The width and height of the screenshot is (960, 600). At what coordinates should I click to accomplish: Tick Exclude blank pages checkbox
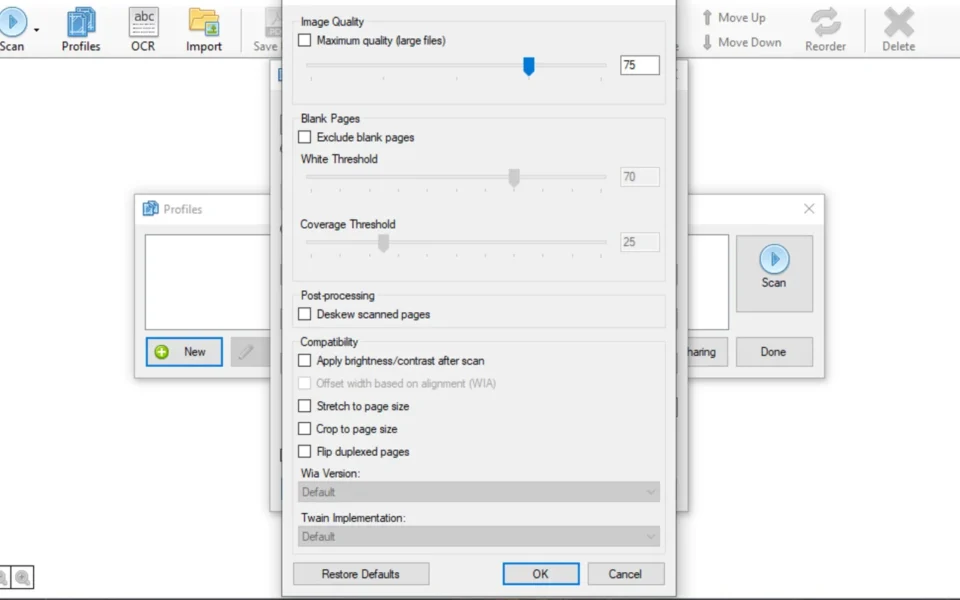[304, 137]
